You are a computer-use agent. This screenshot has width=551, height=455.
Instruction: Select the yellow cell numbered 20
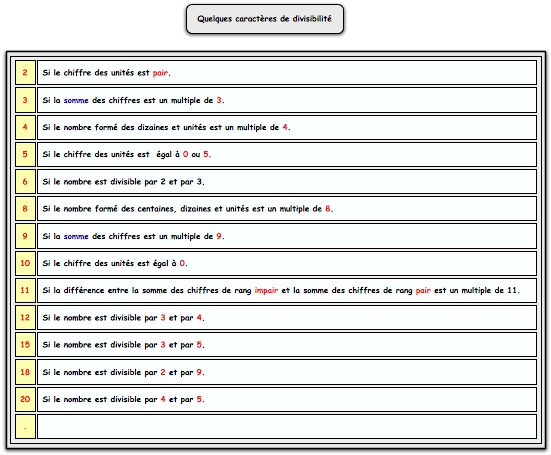pos(25,399)
